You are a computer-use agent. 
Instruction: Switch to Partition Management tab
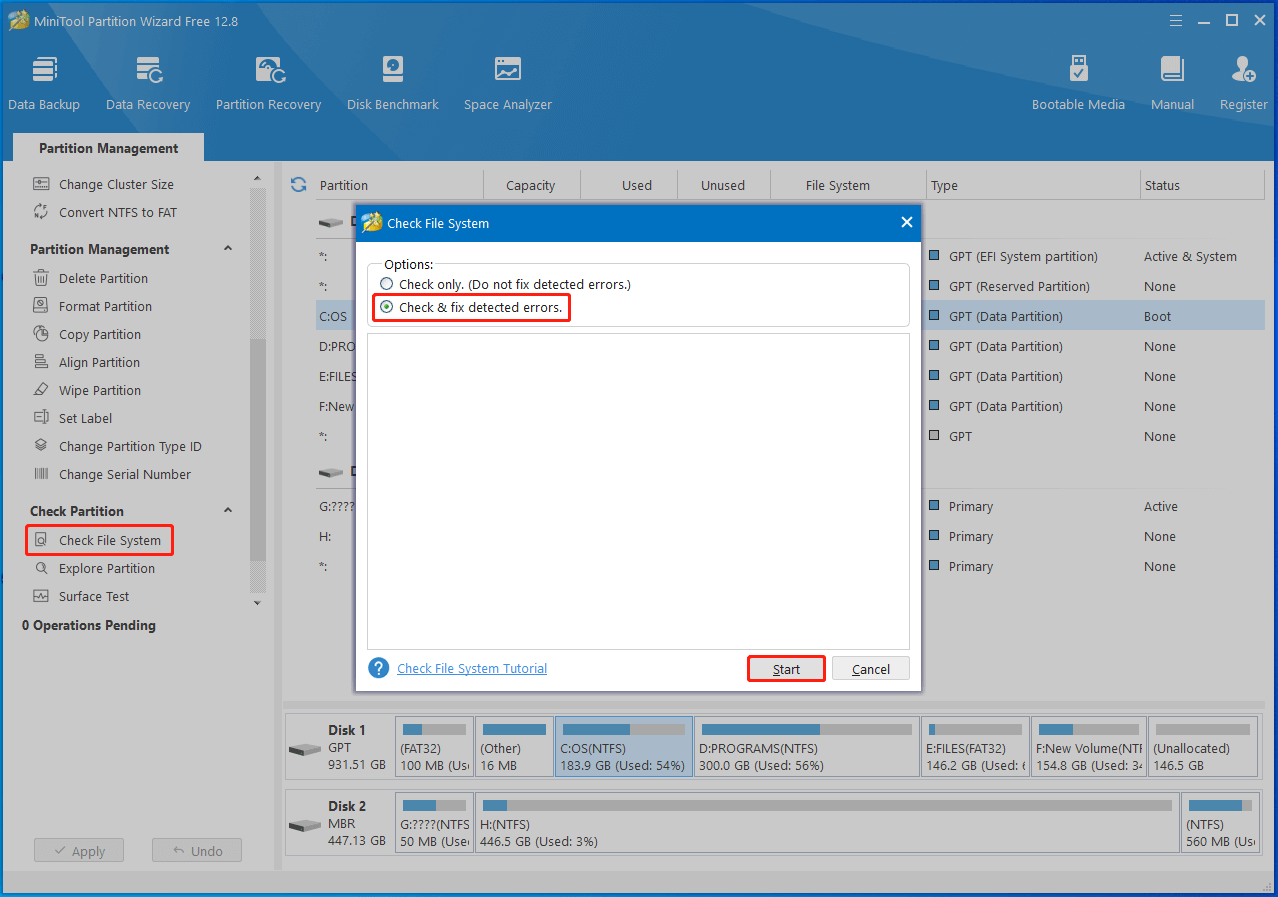(x=108, y=148)
